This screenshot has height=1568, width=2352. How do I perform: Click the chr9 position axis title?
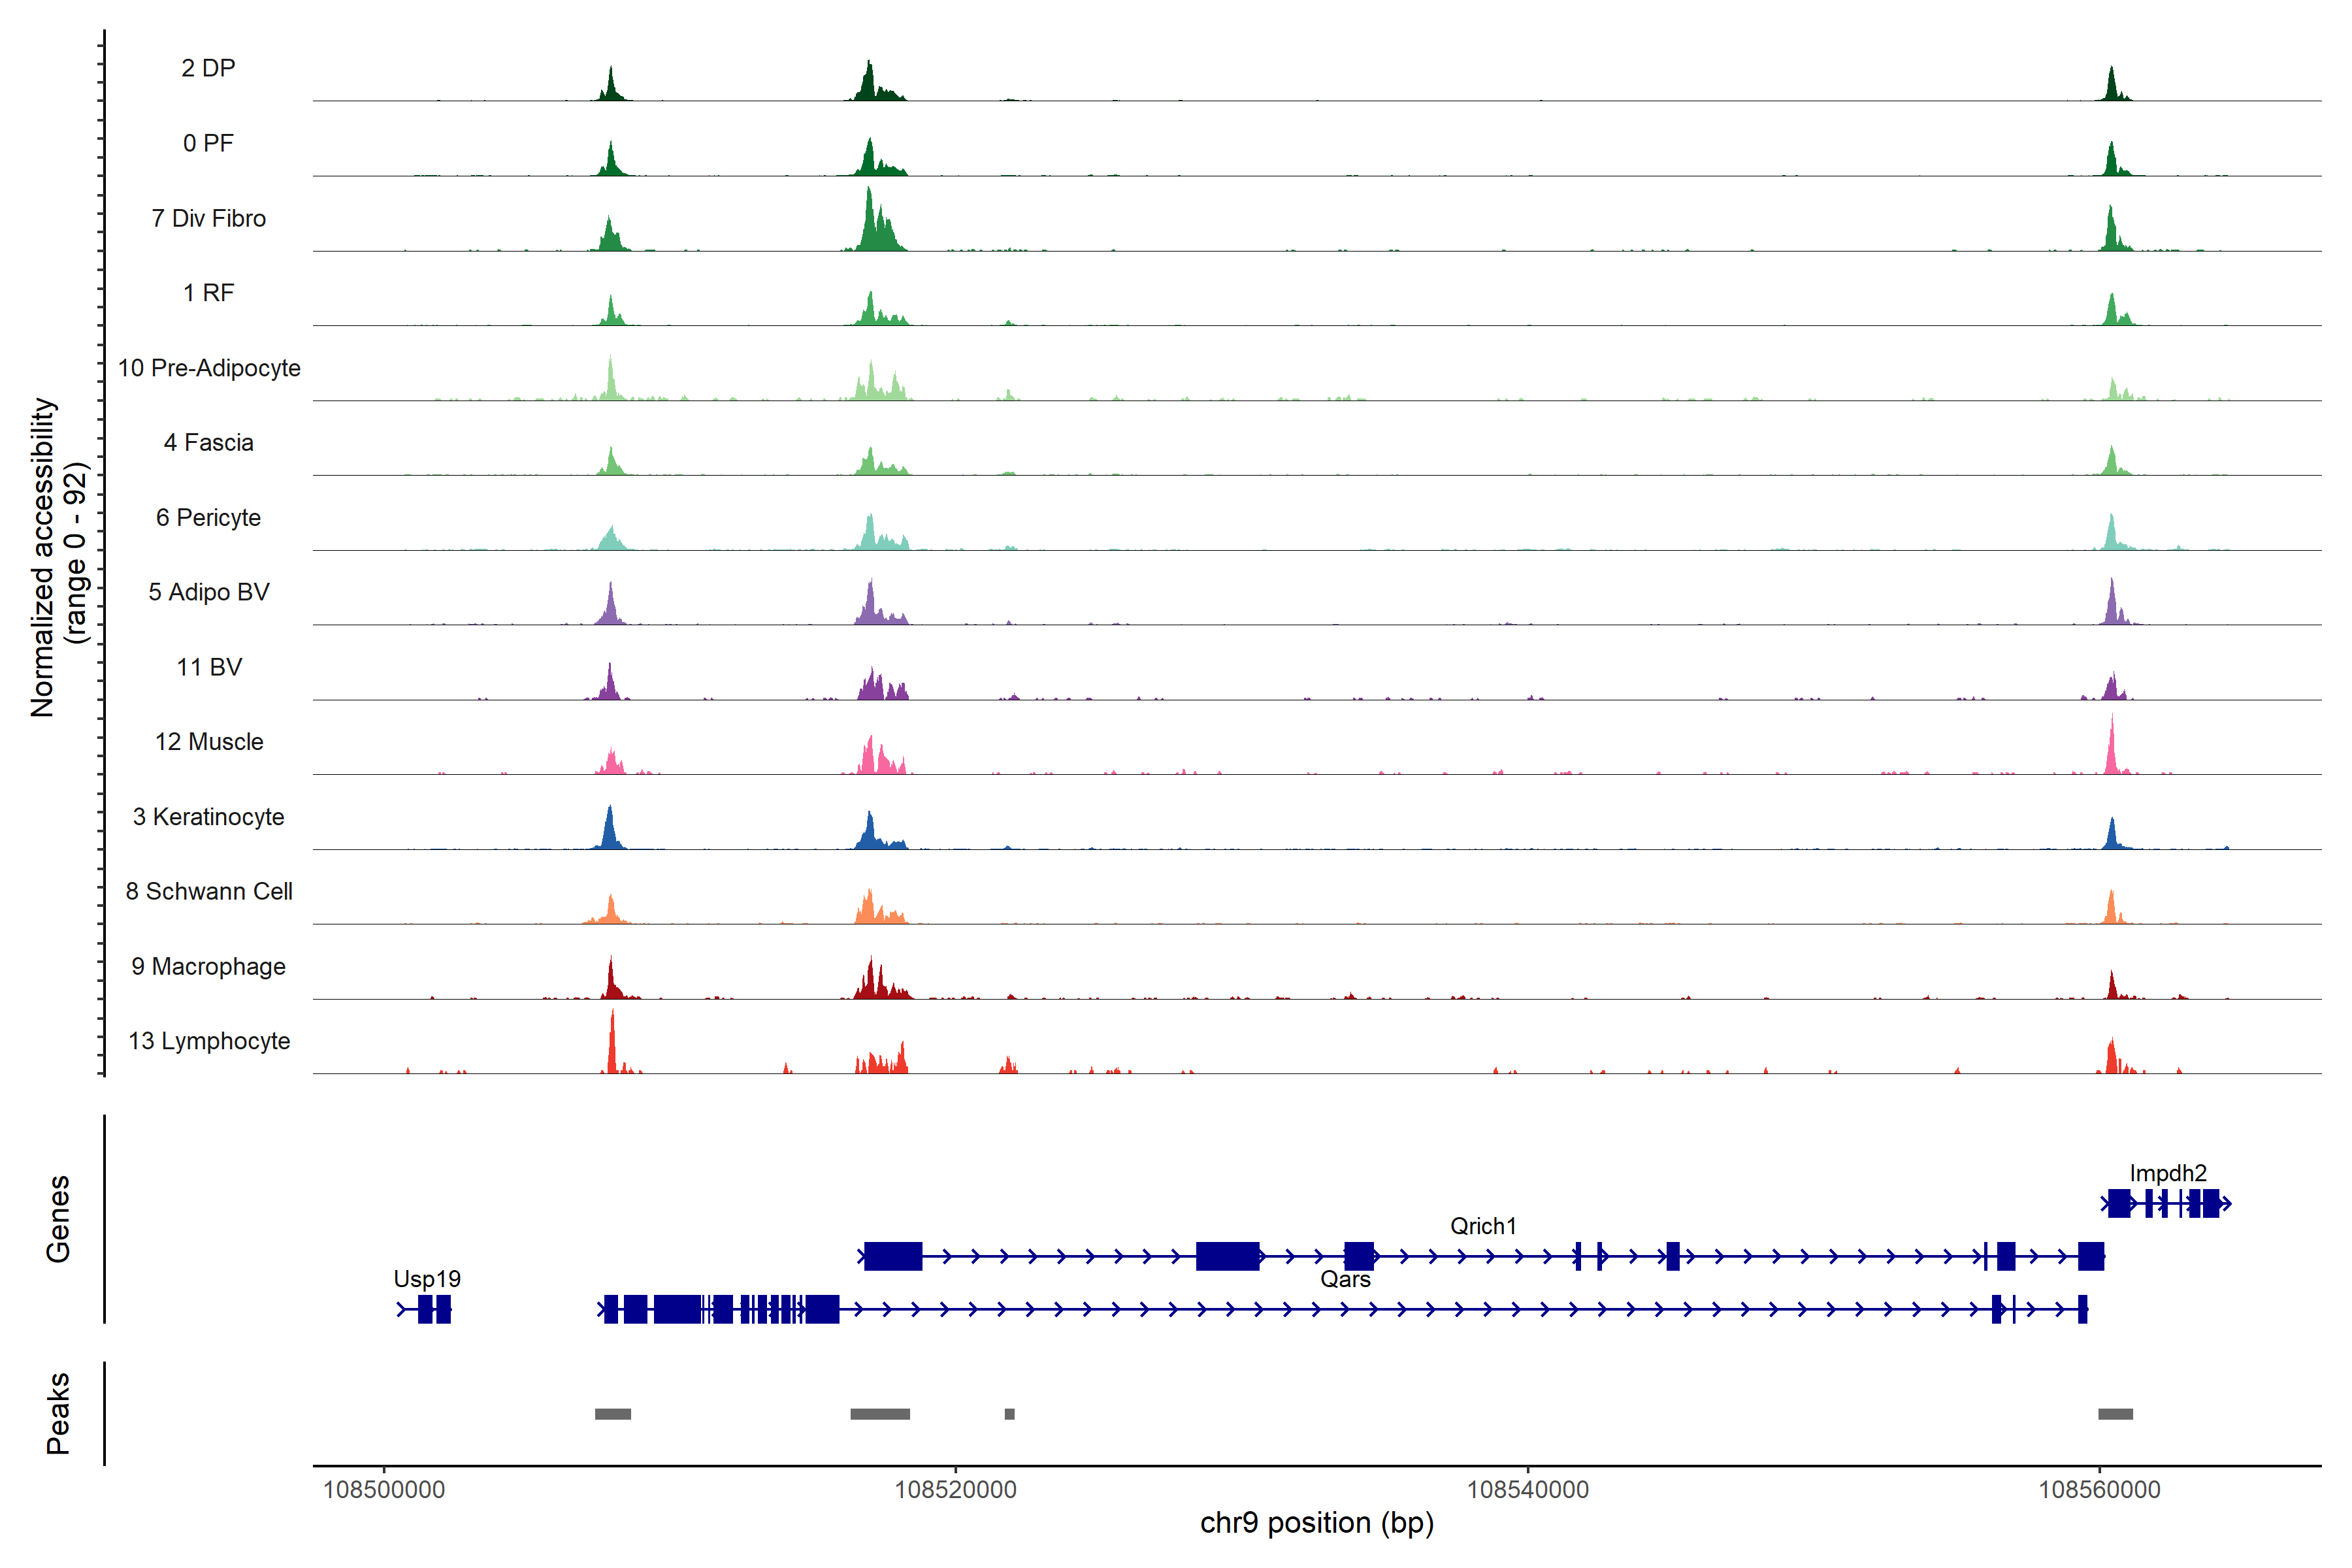(x=1316, y=1523)
